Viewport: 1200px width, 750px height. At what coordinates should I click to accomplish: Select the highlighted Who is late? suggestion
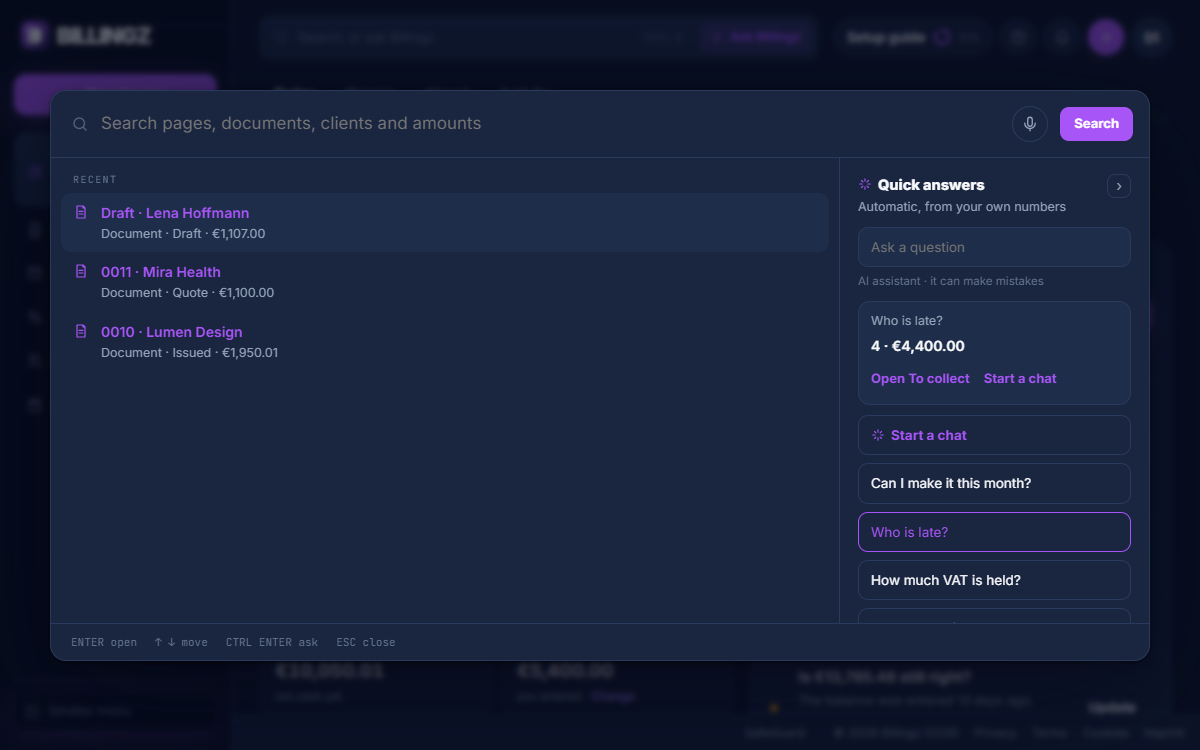coord(994,532)
